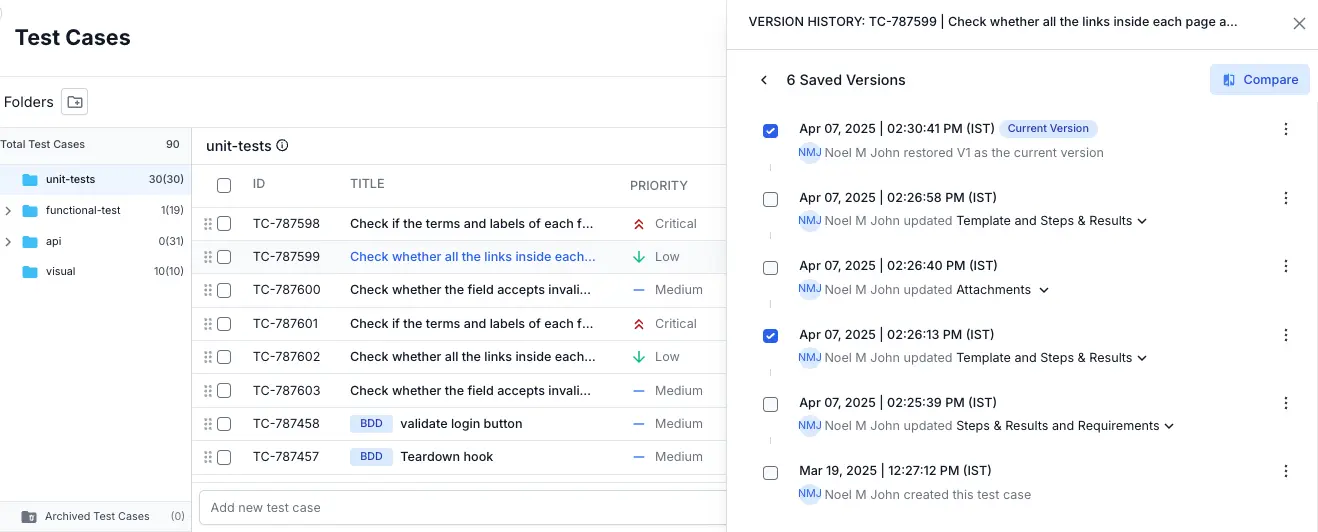Uncheck the 02:30:41 PM current version checkbox
Screen dimensions: 1318x532
770,131
